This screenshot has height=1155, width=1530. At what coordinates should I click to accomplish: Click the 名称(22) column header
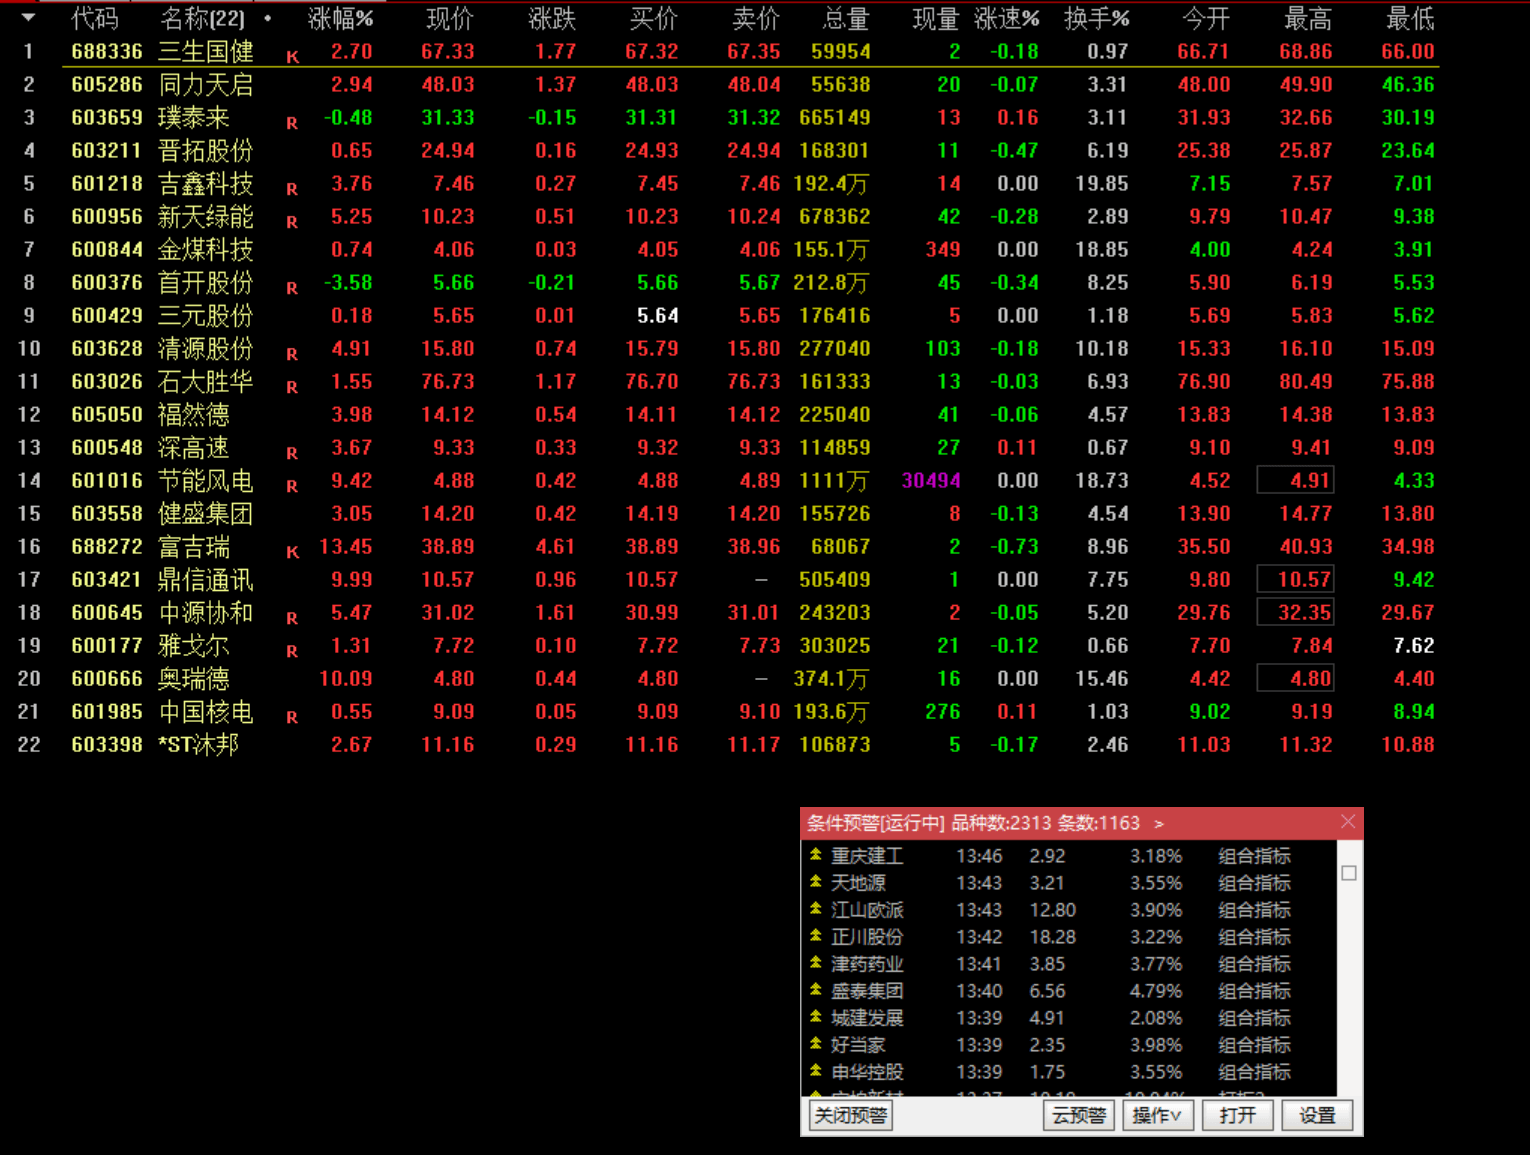[x=203, y=18]
